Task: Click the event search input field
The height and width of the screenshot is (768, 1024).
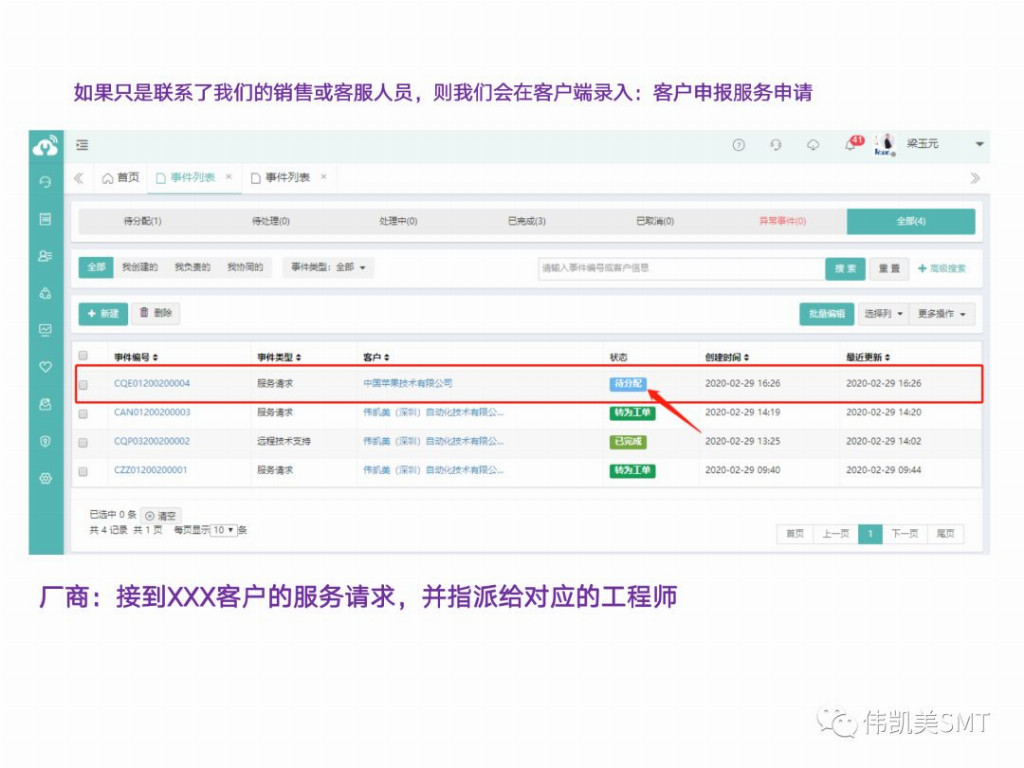Action: click(x=680, y=268)
